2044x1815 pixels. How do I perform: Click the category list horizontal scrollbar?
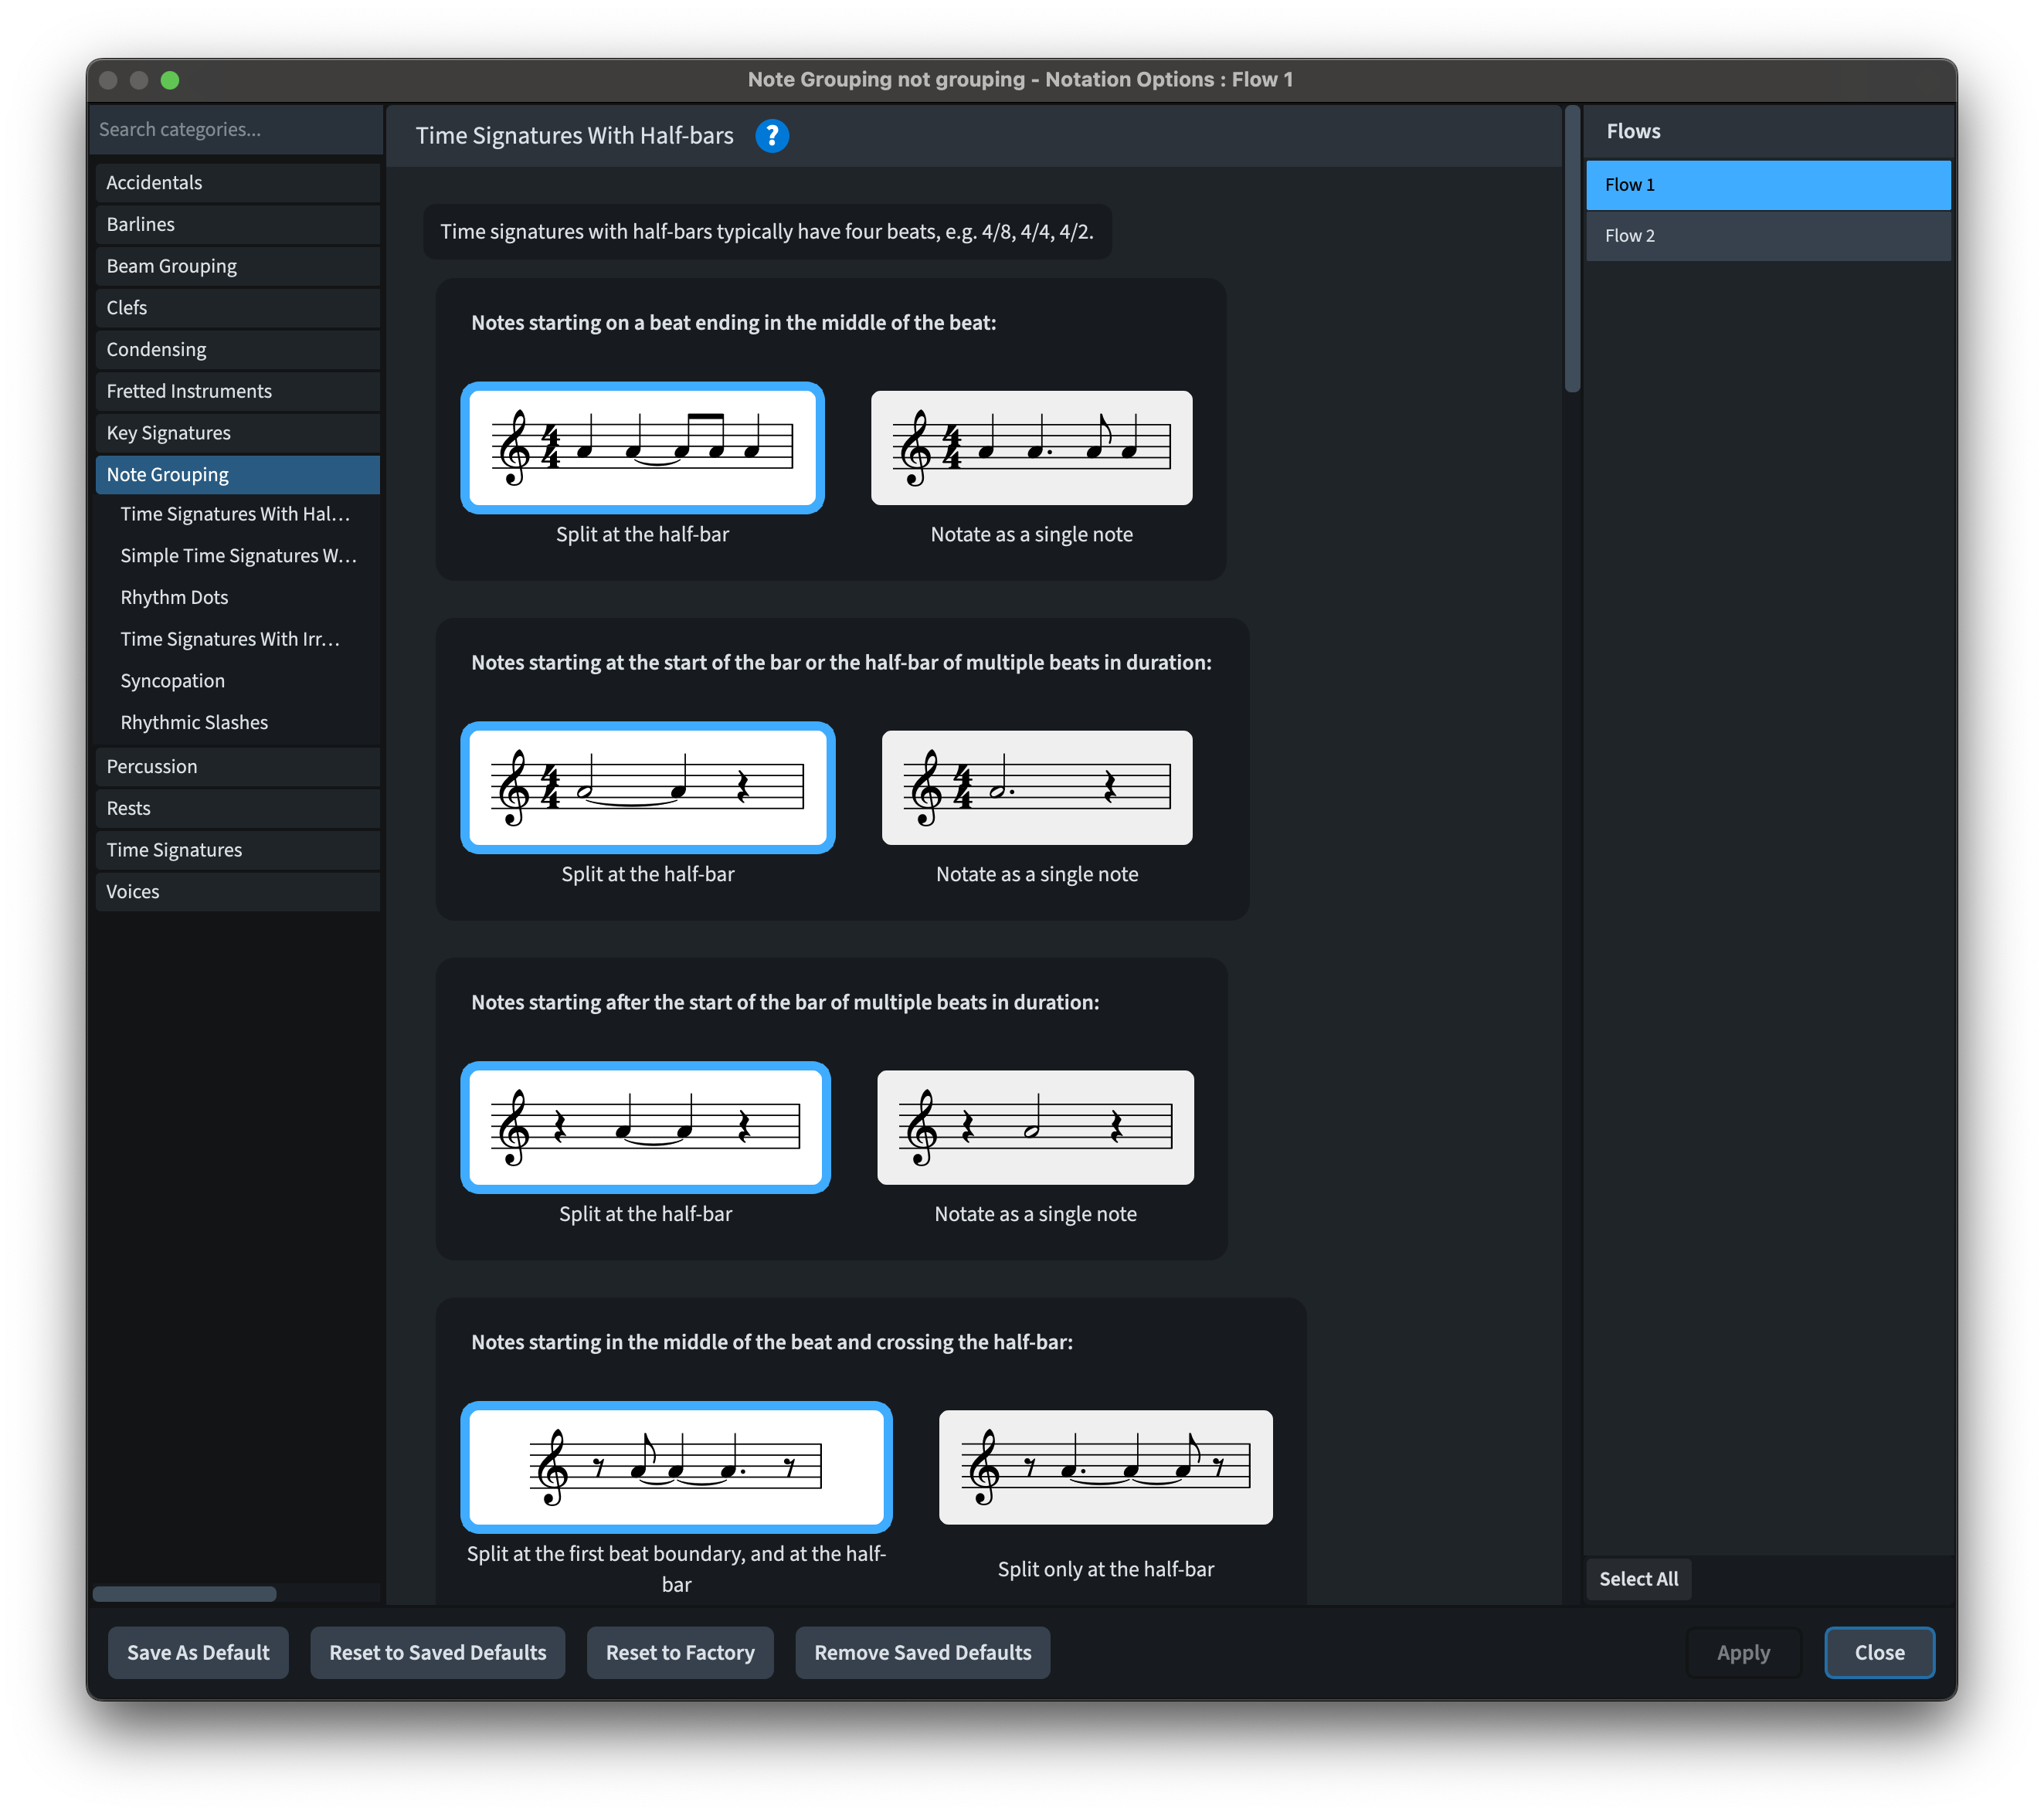185,1594
